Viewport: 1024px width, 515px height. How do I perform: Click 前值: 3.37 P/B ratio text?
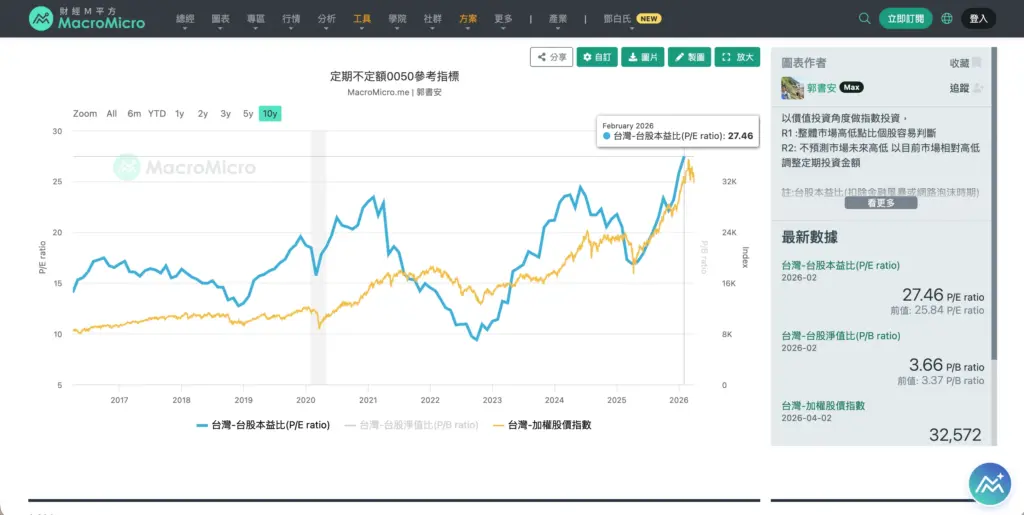[940, 381]
